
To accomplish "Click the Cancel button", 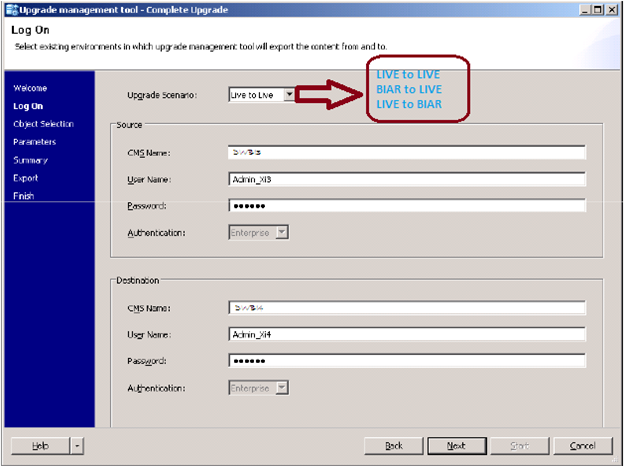I will (x=582, y=445).
